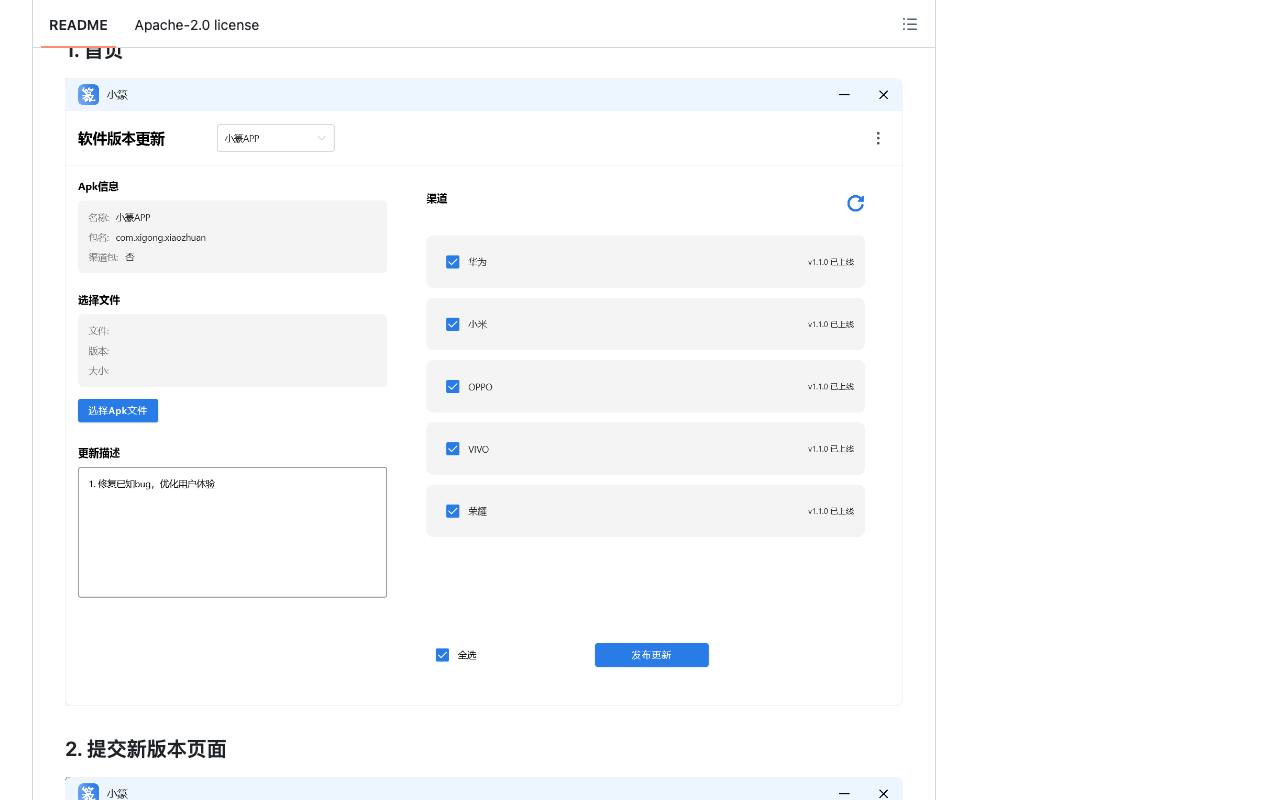This screenshot has width=1280, height=800.
Task: Focus the 更新描述 text area
Action: point(232,532)
